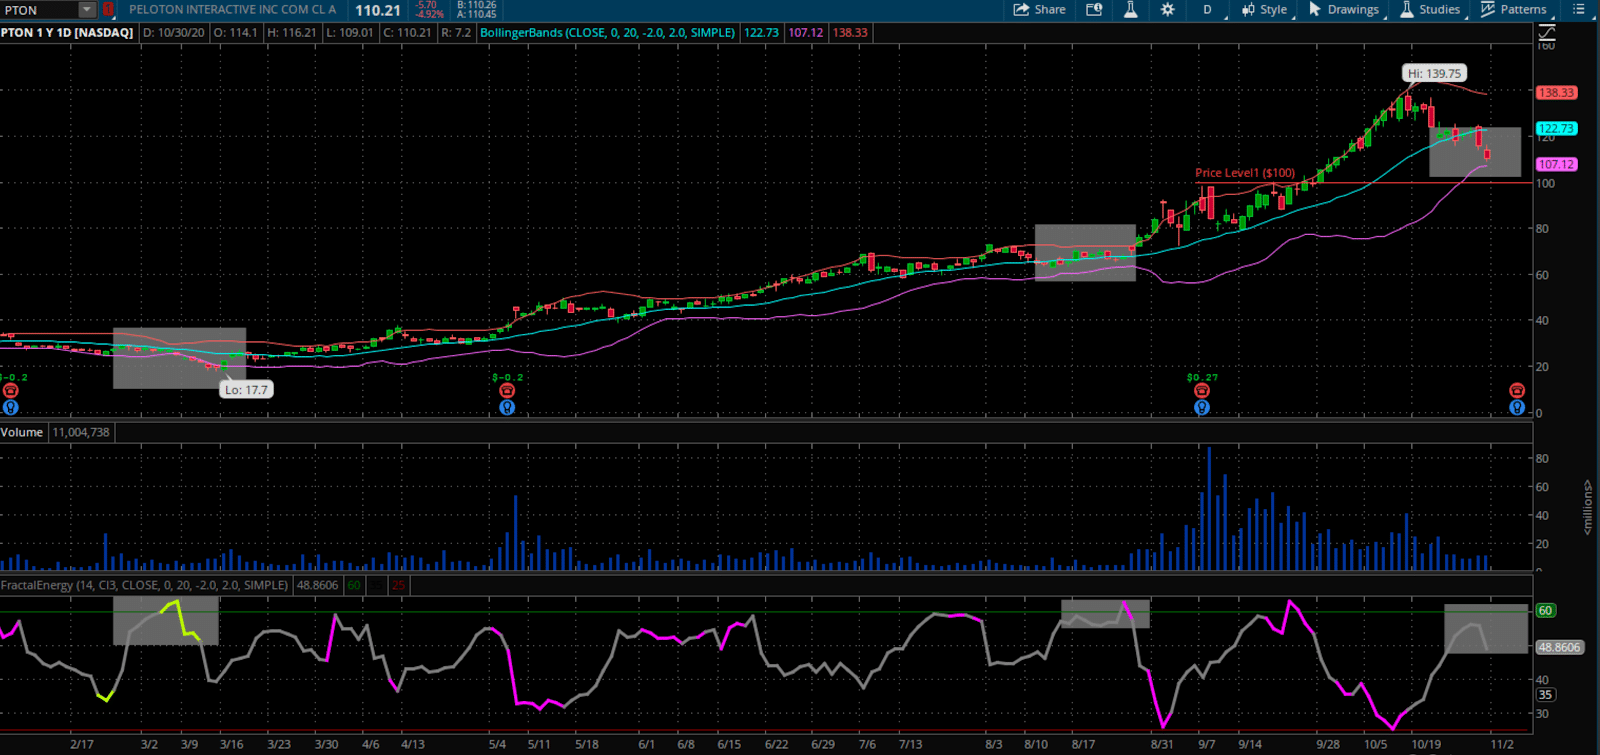Click the 35 axis tag in lower panel
This screenshot has width=1600, height=755.
[1546, 694]
